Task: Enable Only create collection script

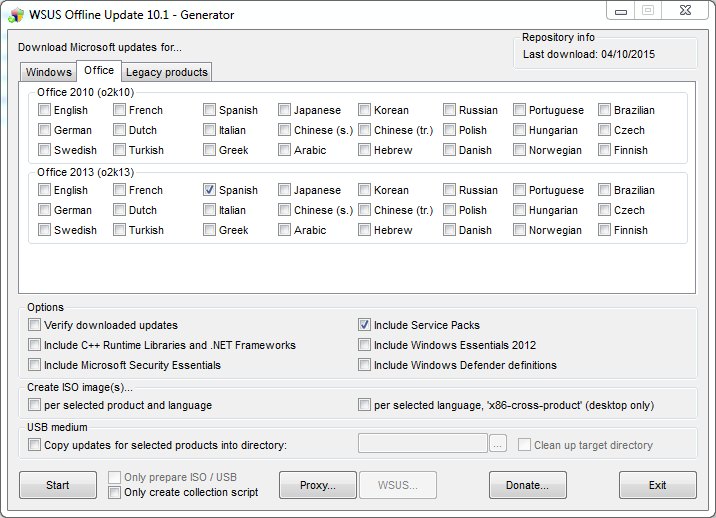Action: click(115, 492)
